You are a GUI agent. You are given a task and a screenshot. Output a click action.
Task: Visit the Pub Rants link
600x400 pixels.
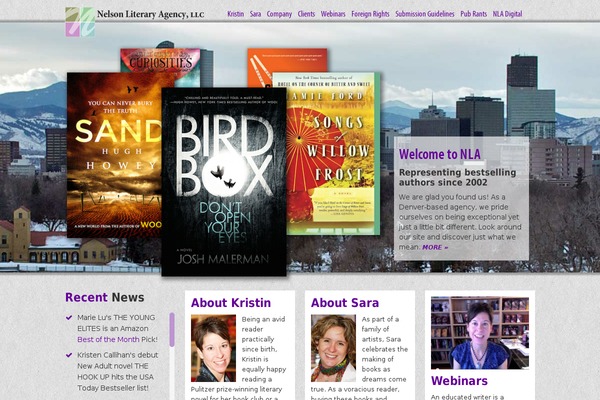(x=473, y=14)
